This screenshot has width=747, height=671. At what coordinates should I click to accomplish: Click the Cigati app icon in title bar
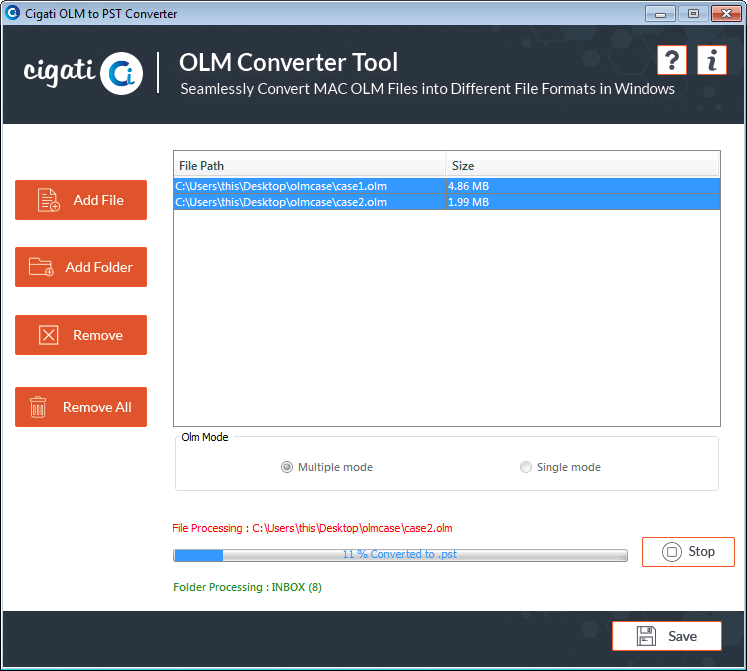[x=12, y=13]
